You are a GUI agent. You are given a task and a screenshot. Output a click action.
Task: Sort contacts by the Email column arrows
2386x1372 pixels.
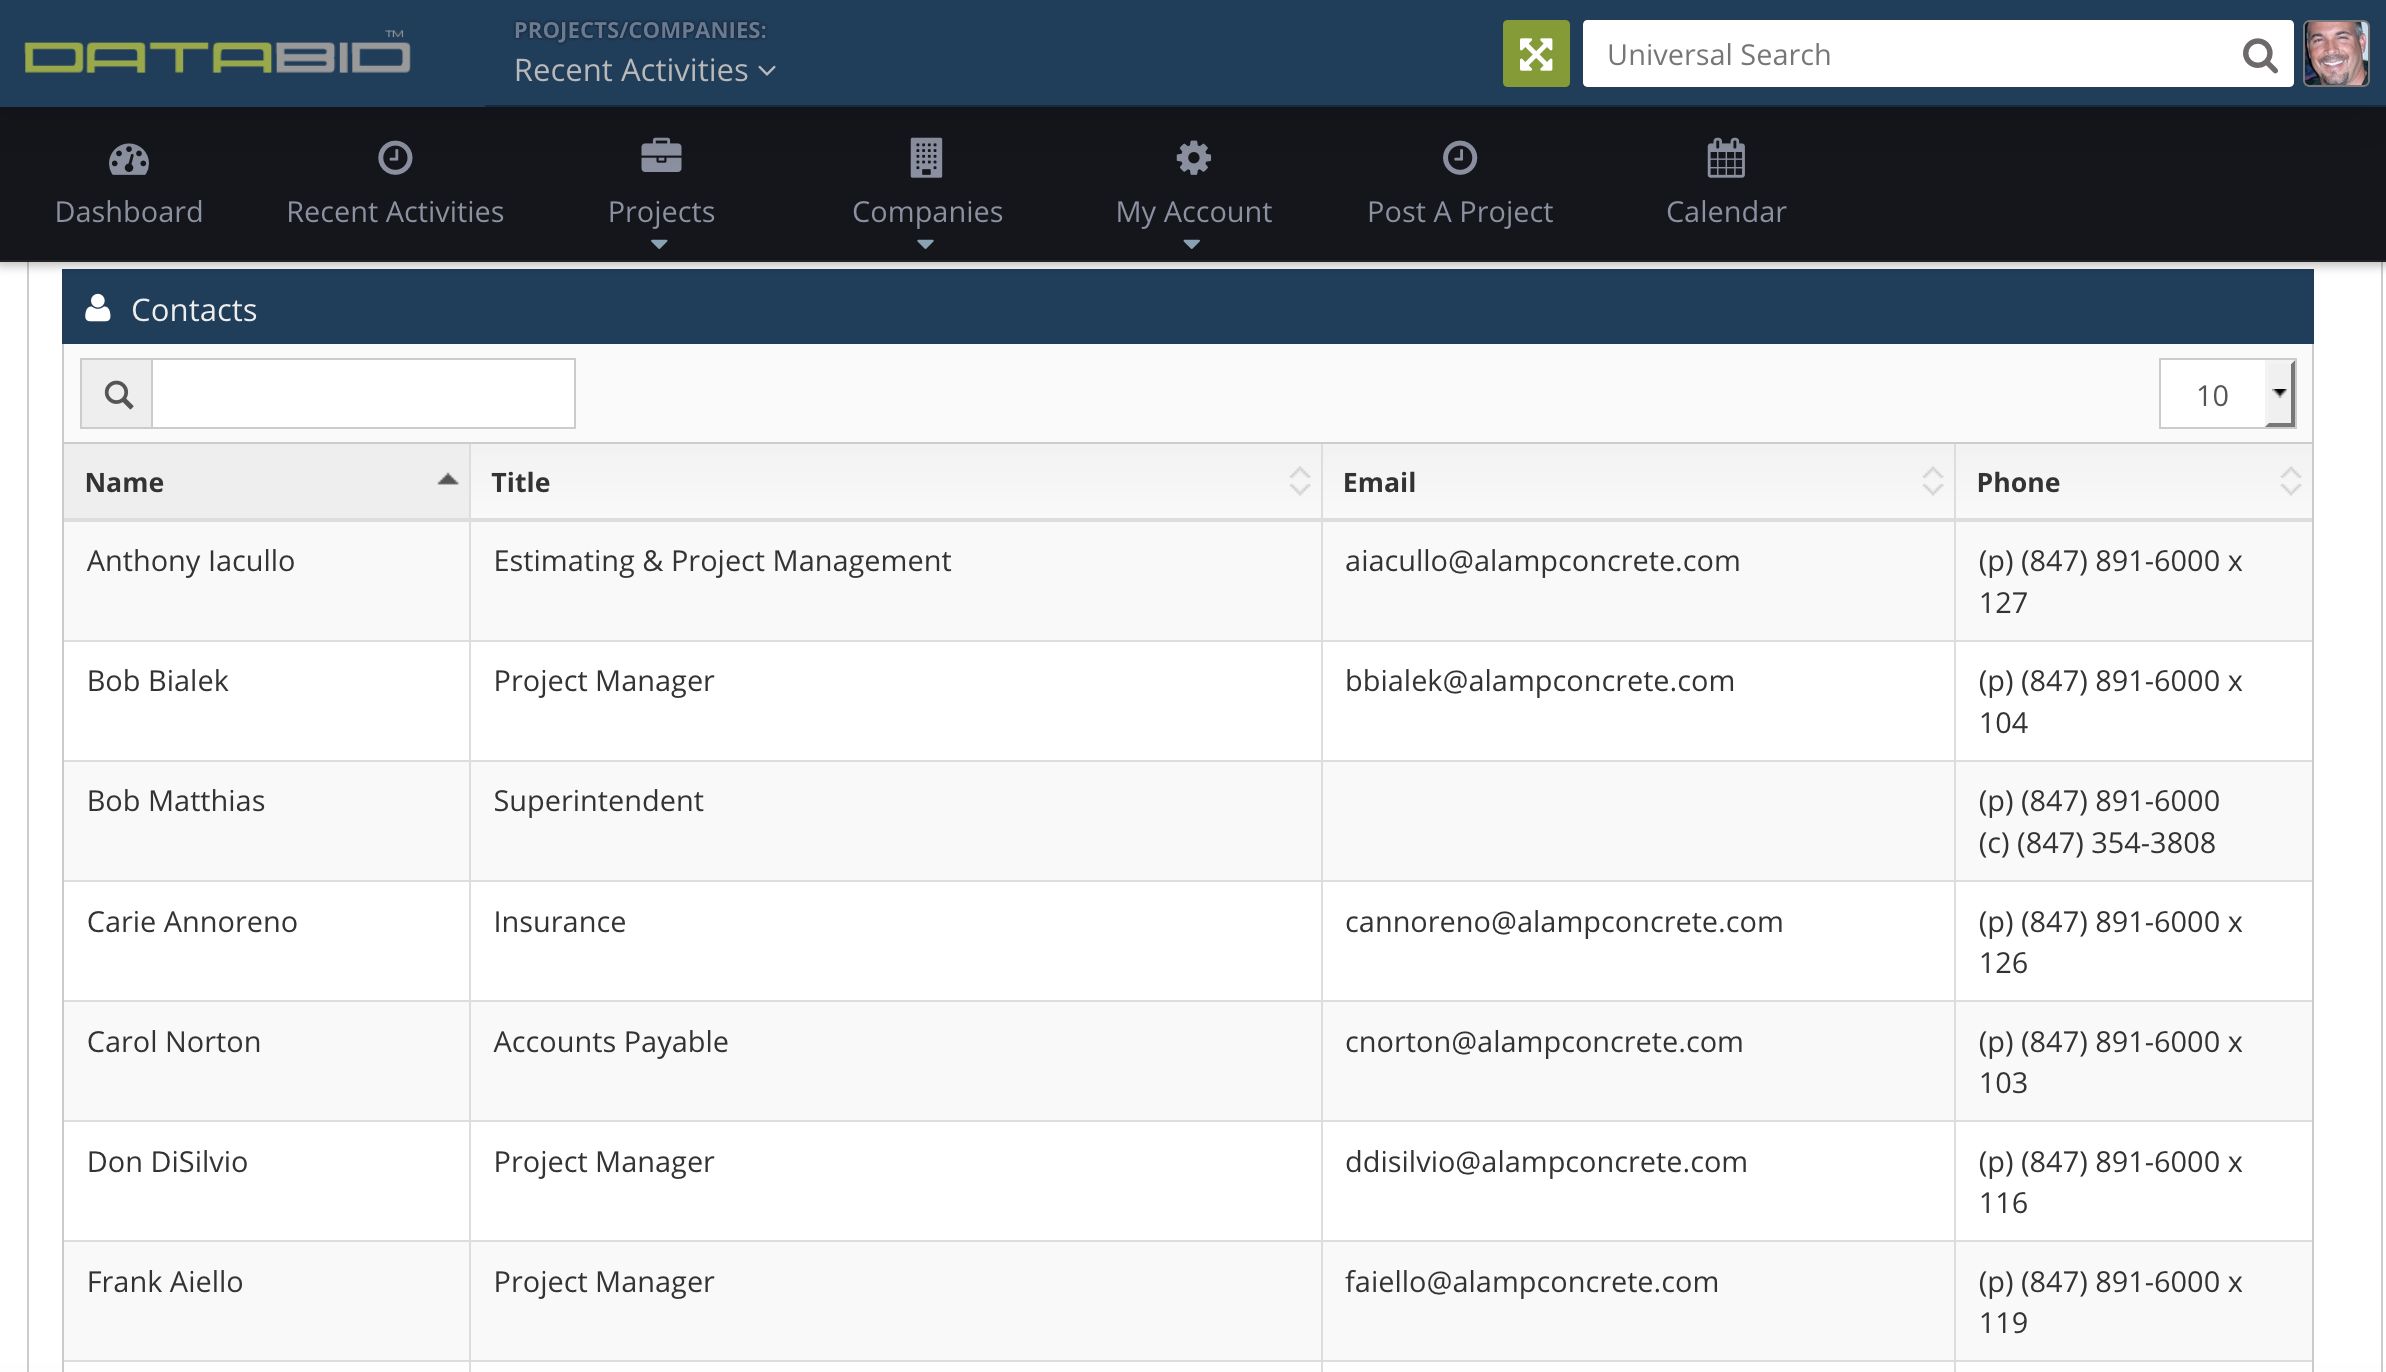[1932, 482]
